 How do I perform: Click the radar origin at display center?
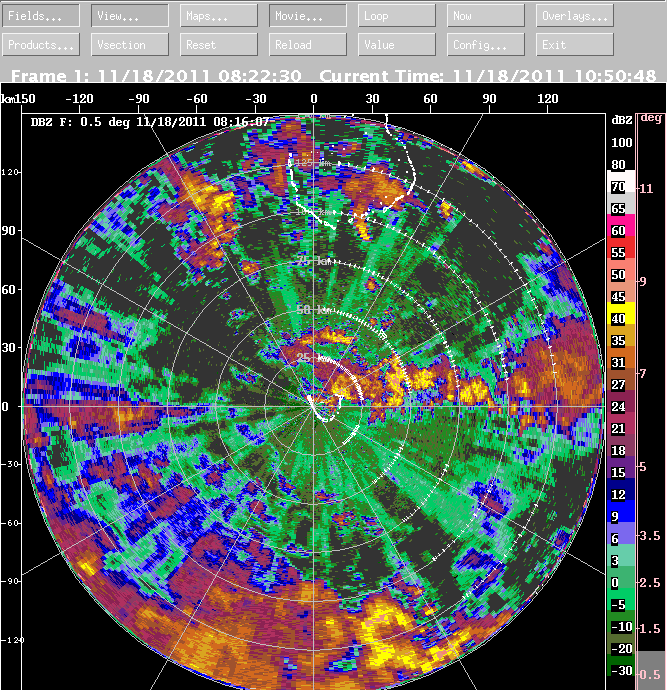click(x=313, y=407)
